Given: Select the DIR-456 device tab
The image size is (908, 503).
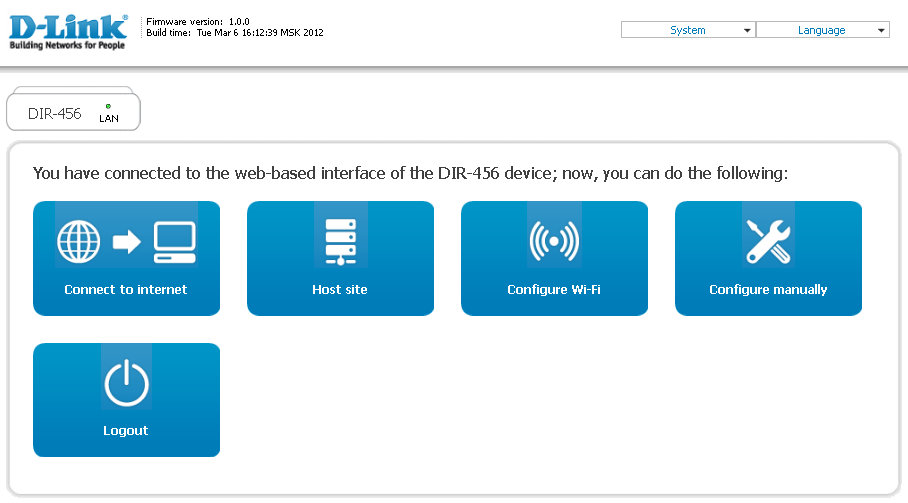Looking at the screenshot, I should 55,114.
